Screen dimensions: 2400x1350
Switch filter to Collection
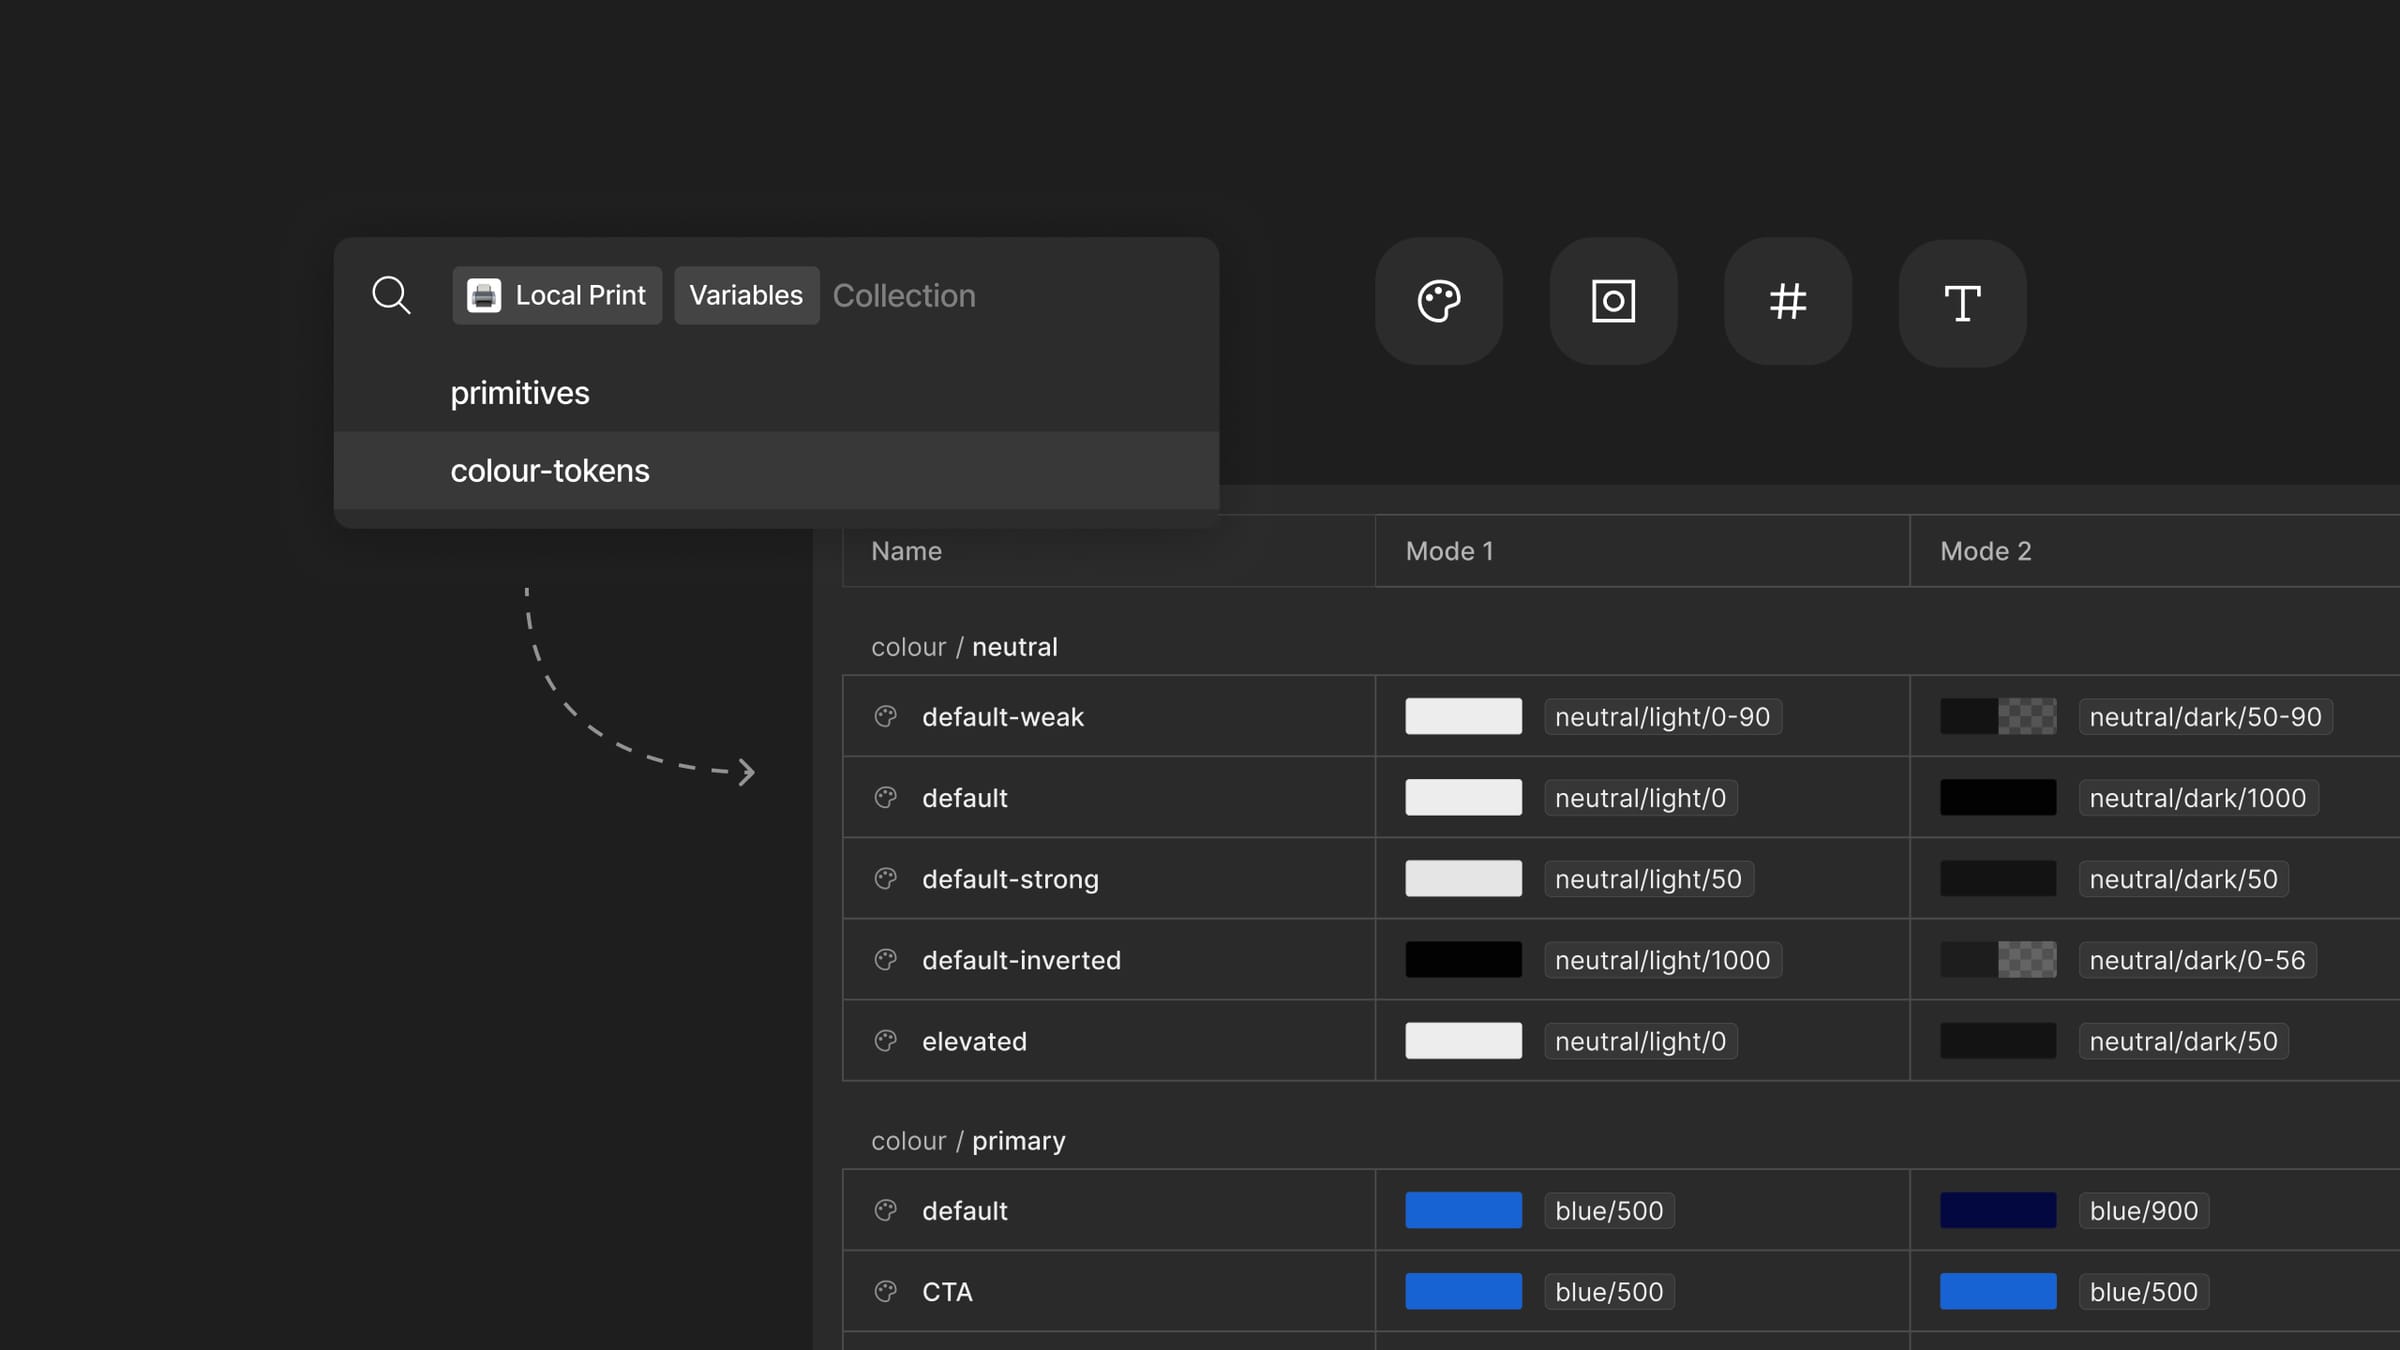point(904,295)
